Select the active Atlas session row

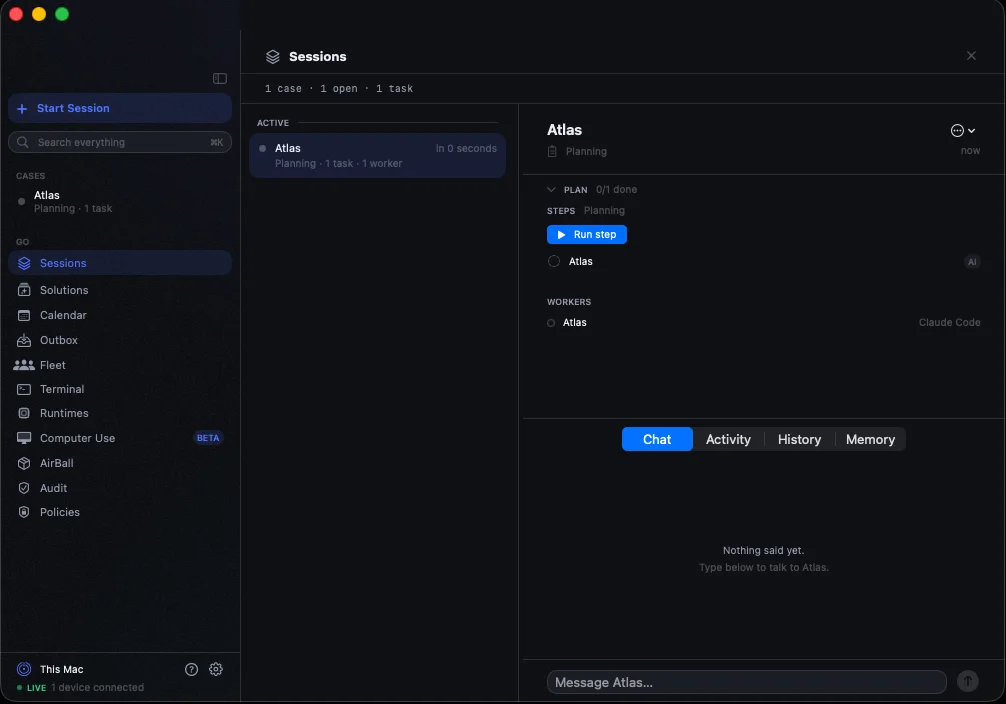[377, 155]
